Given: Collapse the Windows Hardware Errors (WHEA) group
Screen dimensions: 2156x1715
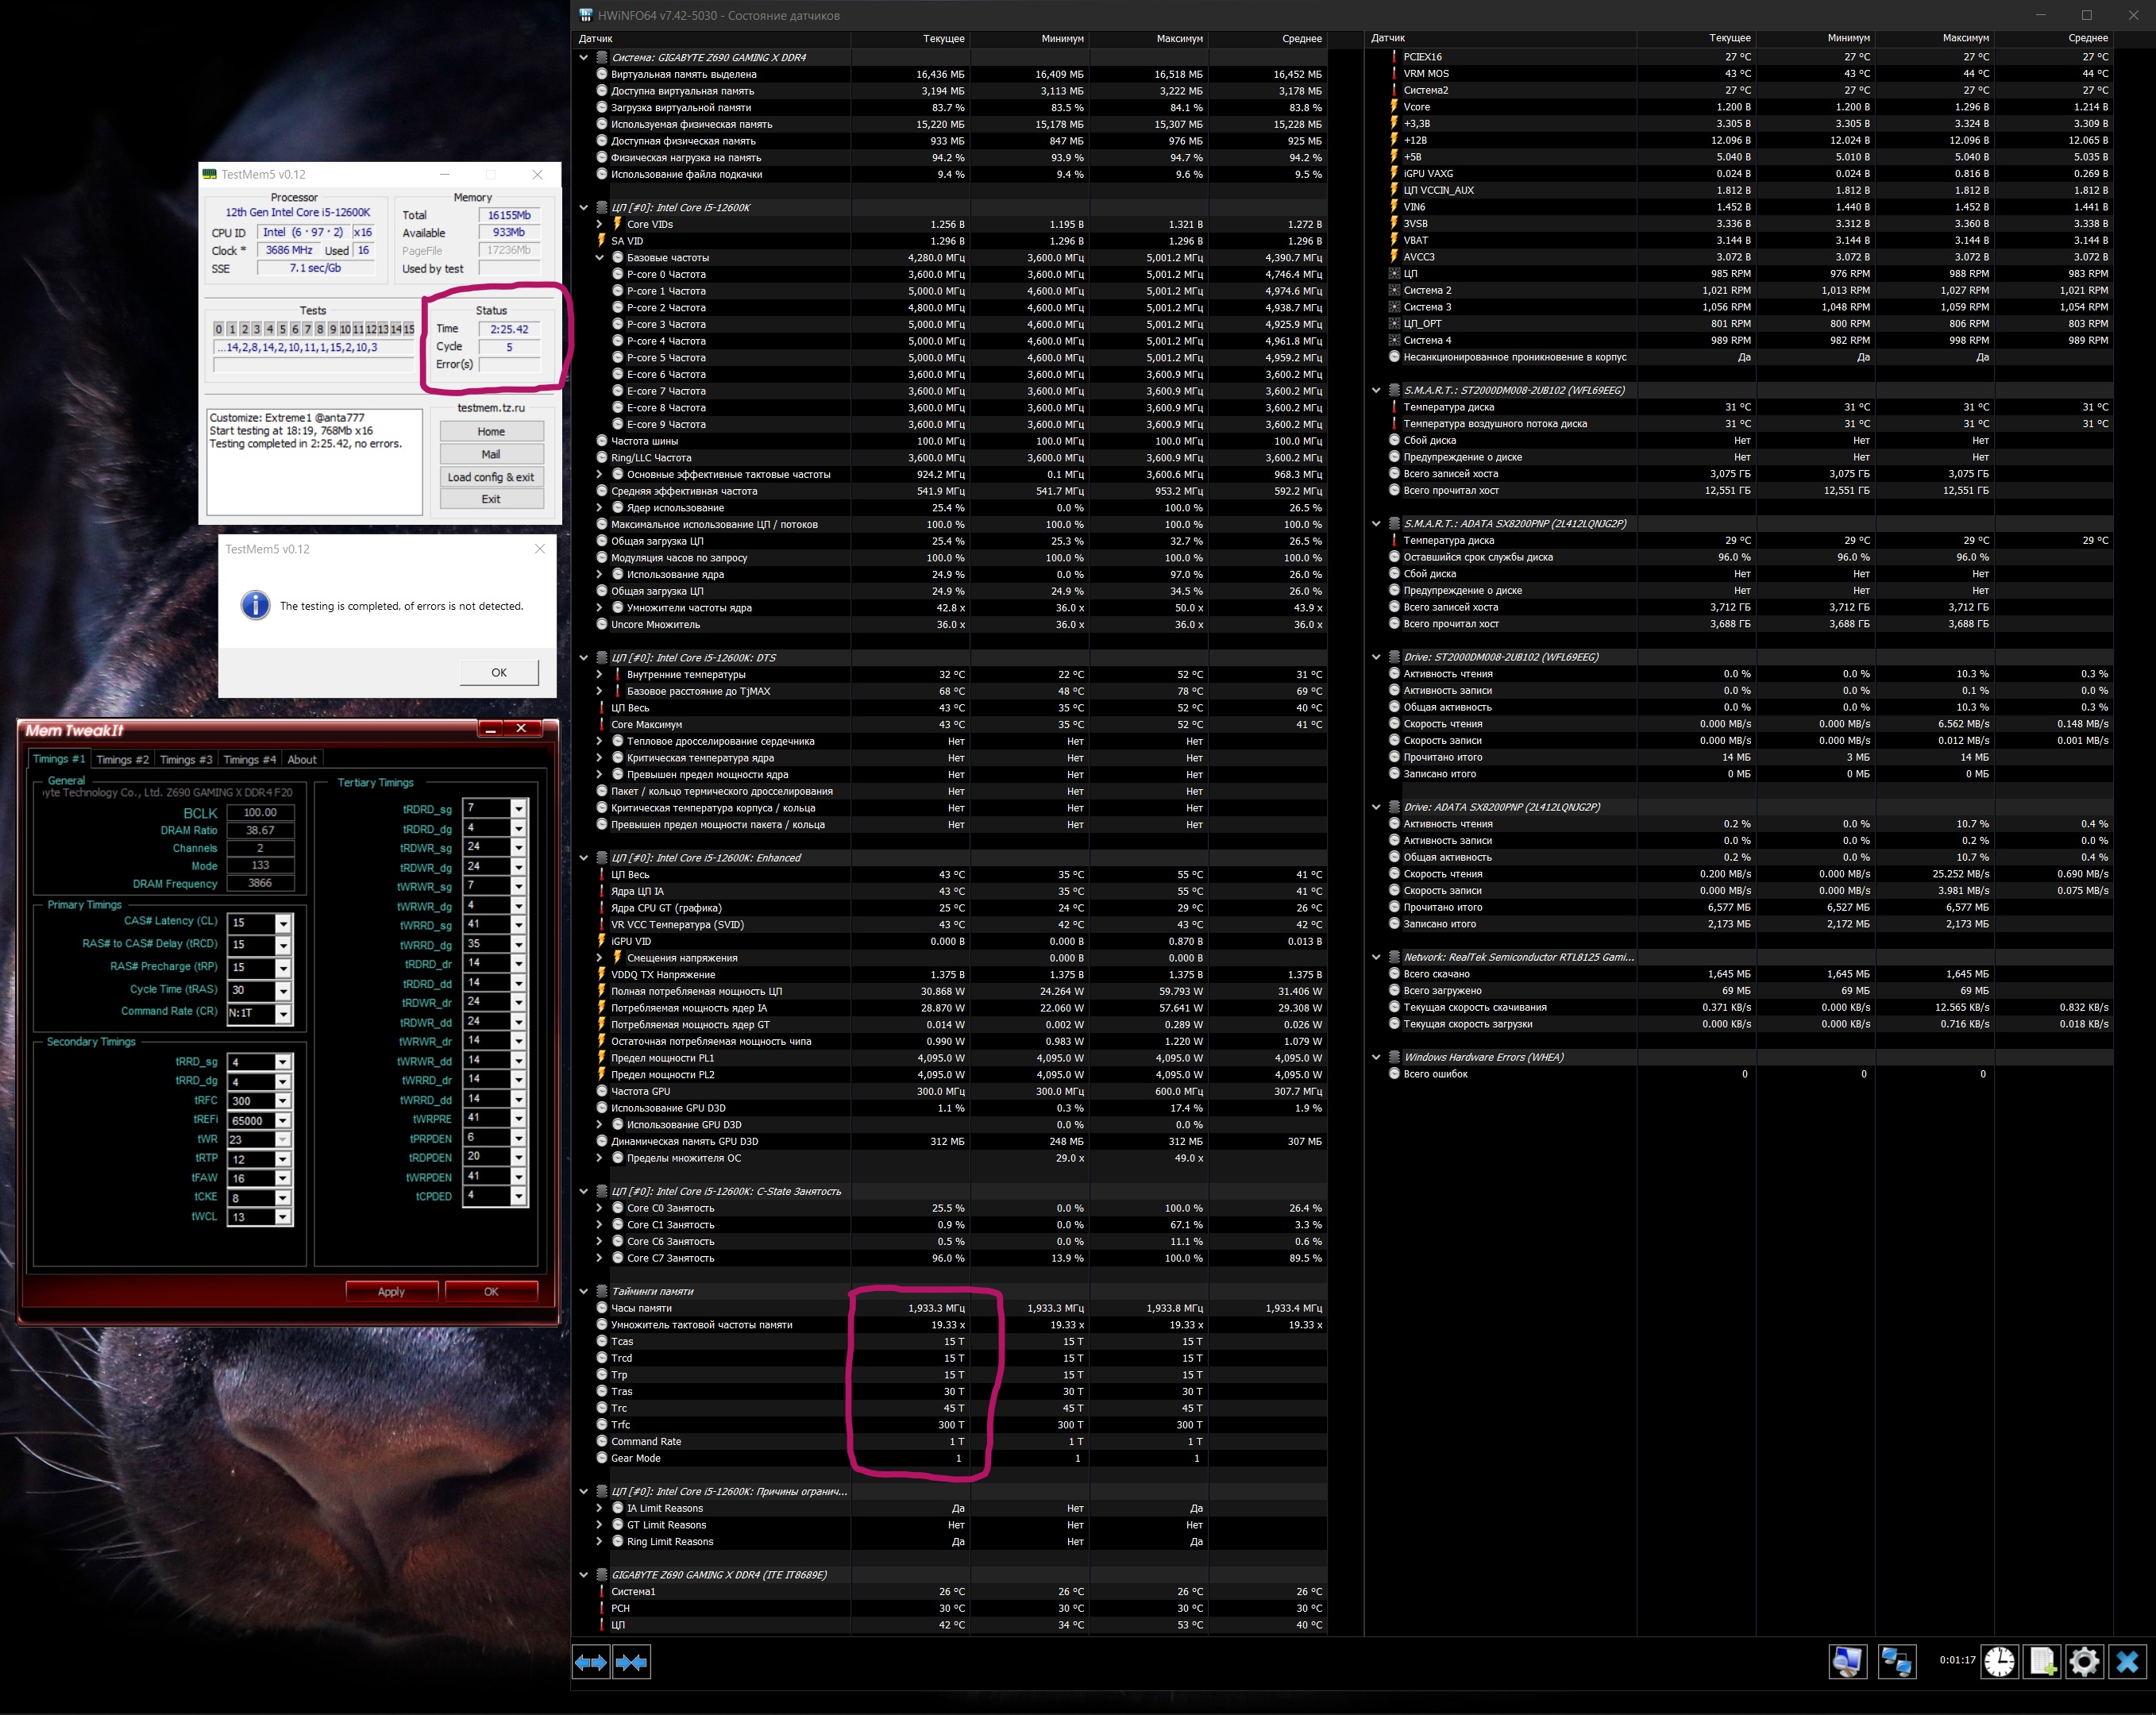Looking at the screenshot, I should point(1376,1057).
